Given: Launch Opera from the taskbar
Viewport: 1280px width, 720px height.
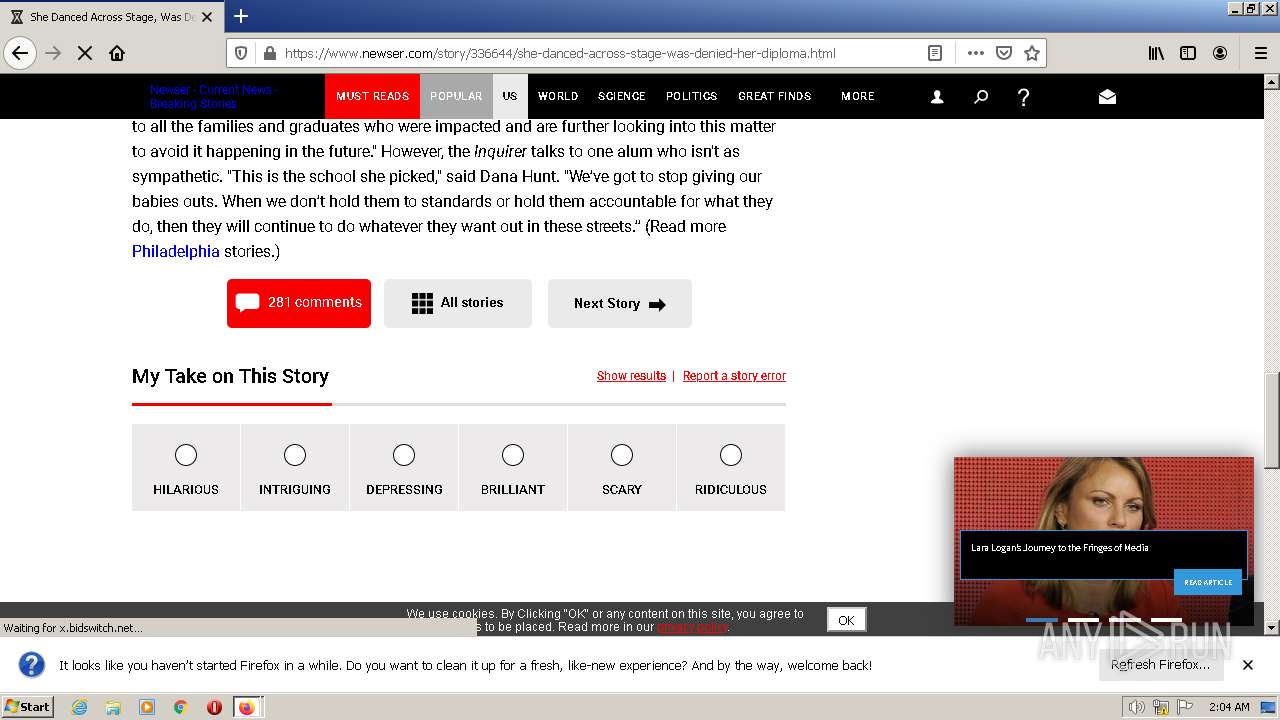Looking at the screenshot, I should (214, 707).
